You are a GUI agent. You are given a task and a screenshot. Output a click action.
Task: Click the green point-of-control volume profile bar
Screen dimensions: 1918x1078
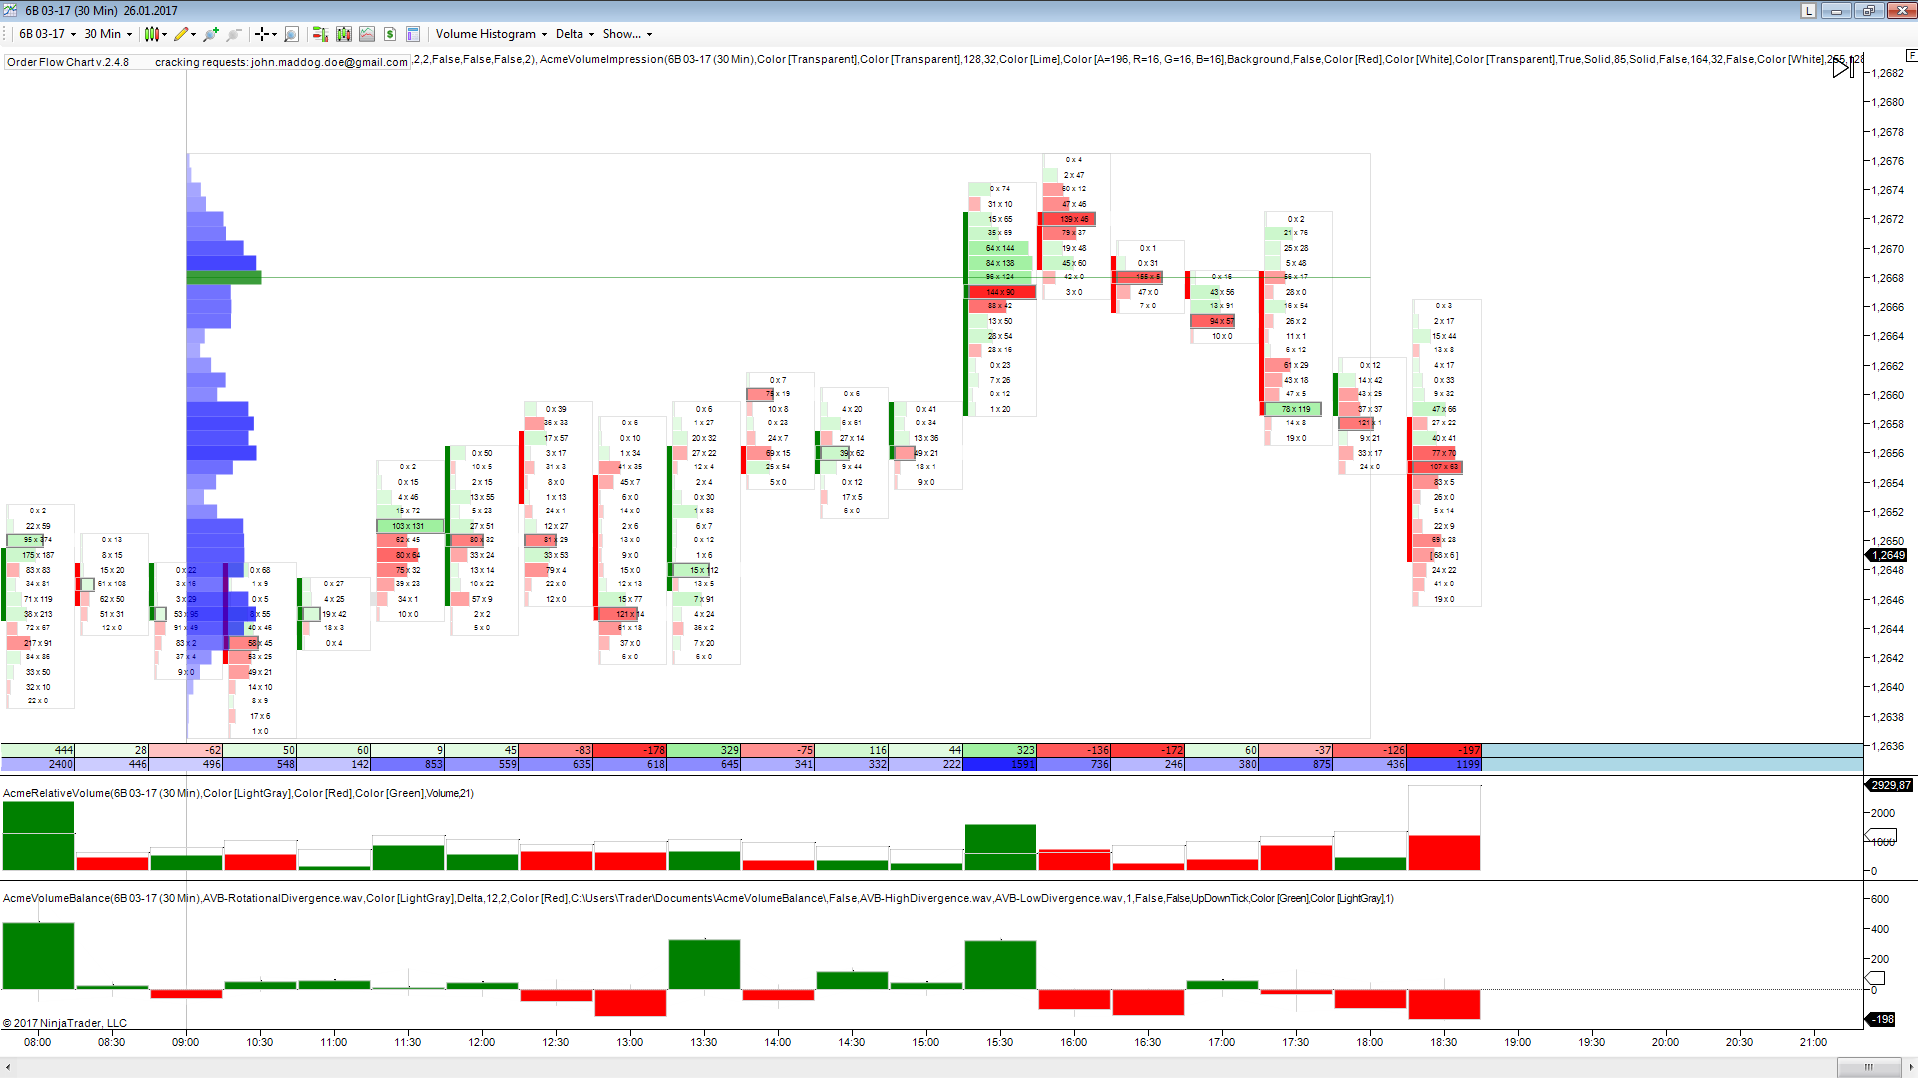pos(224,278)
